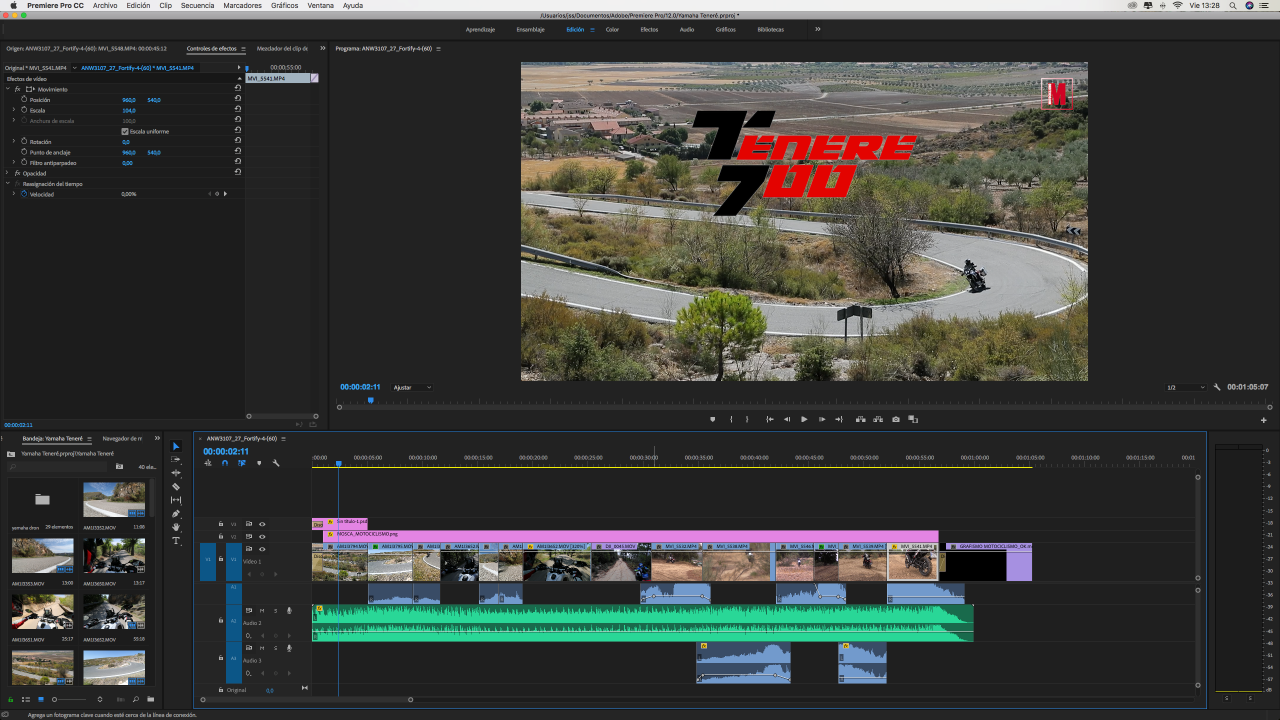Screen dimensions: 1280x720
Task: Expand the Filtro antiparpadeo parameter
Action: pyautogui.click(x=14, y=163)
